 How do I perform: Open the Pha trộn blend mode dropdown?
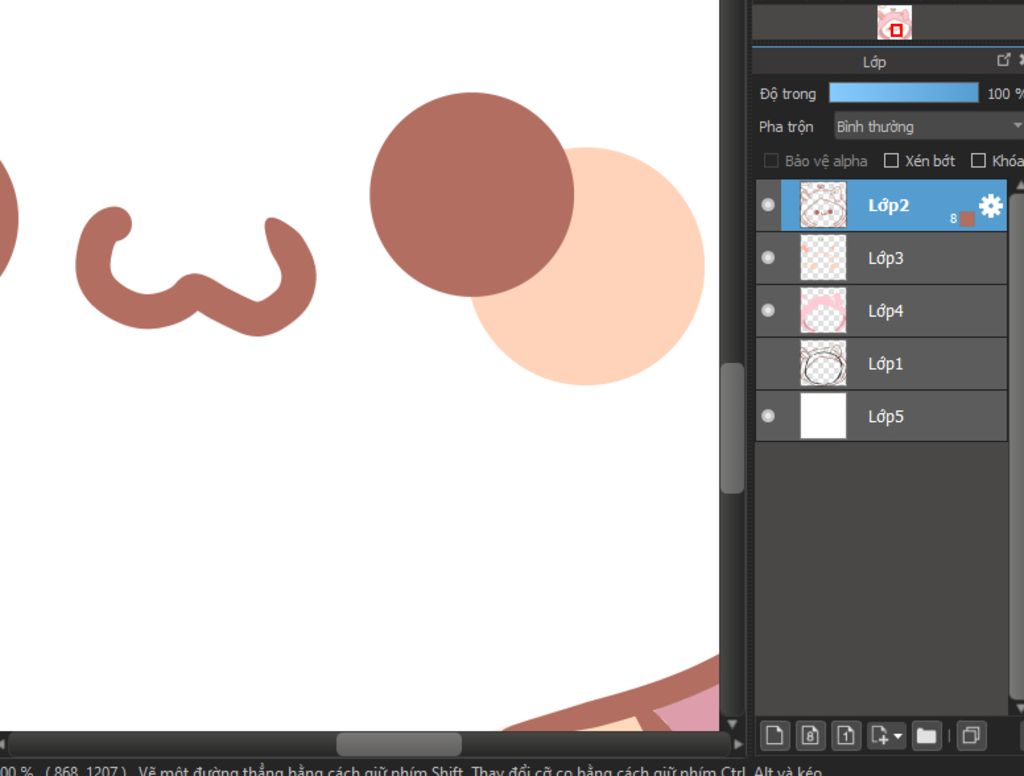click(x=929, y=126)
